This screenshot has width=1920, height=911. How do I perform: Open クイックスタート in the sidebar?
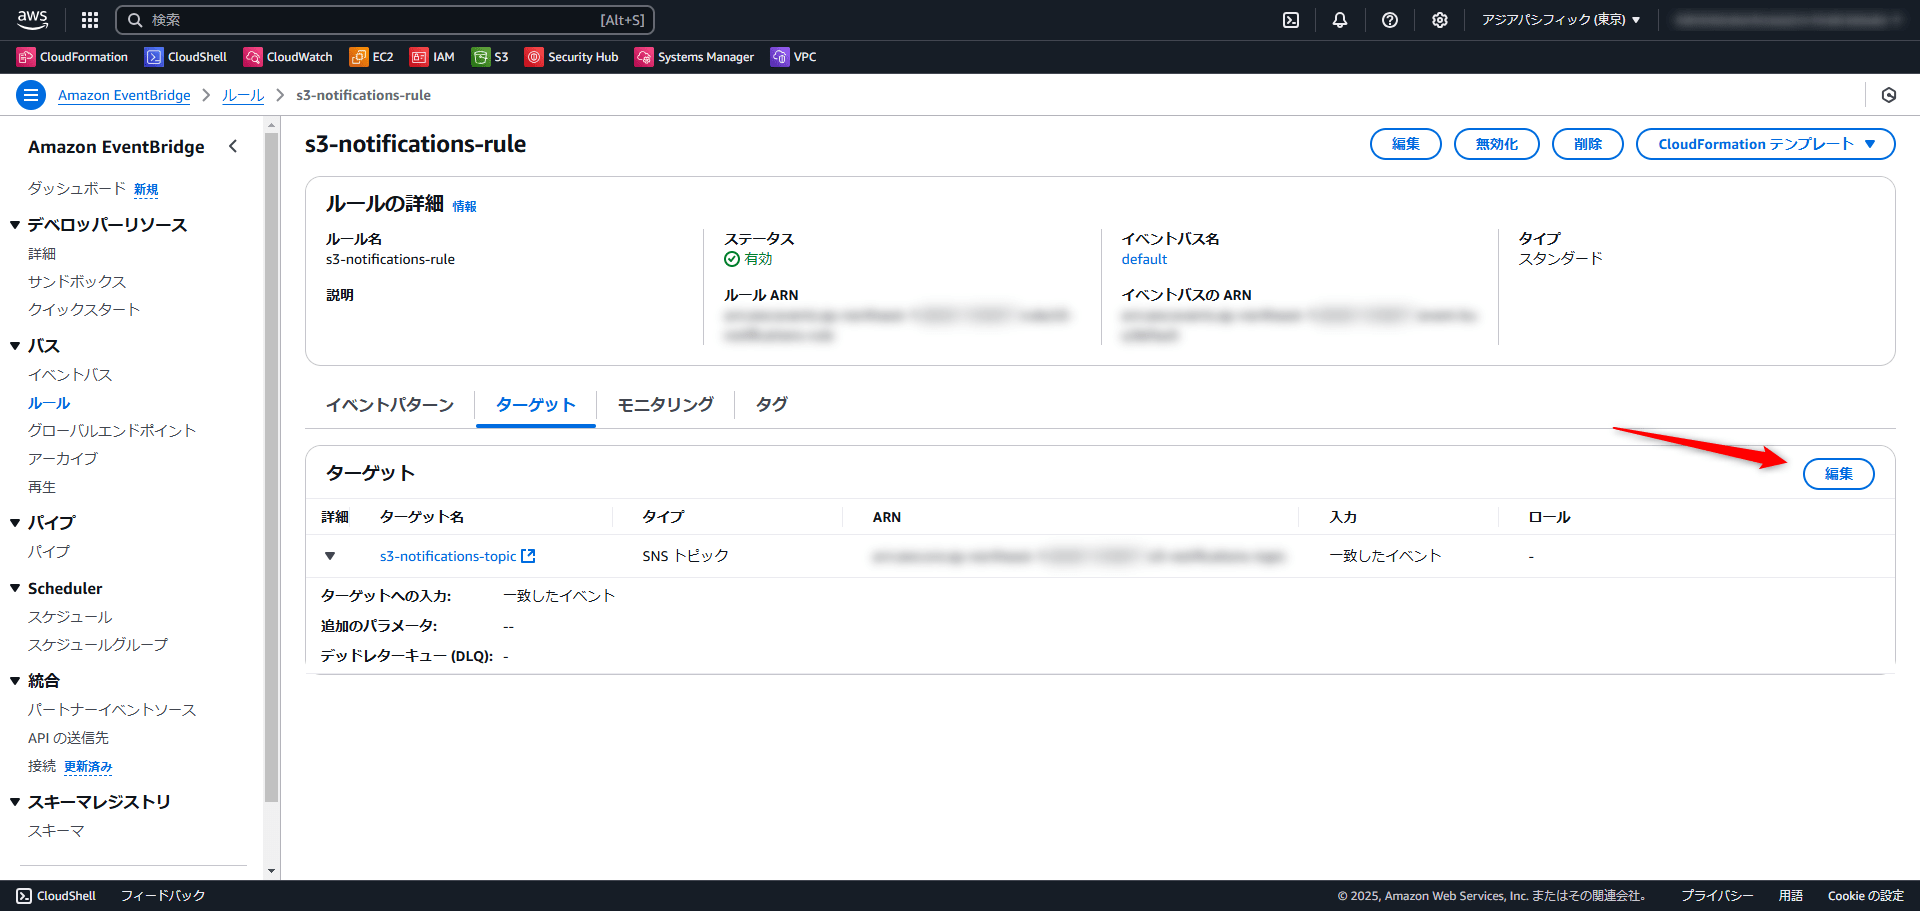84,310
